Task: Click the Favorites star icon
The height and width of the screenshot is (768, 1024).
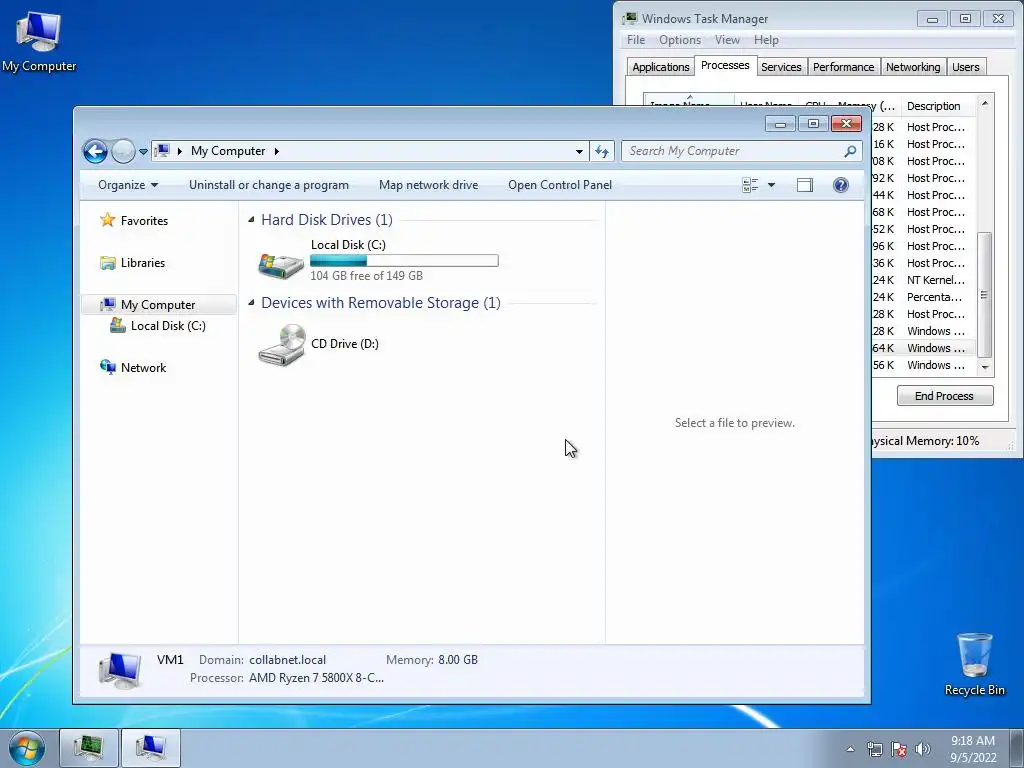Action: point(107,220)
